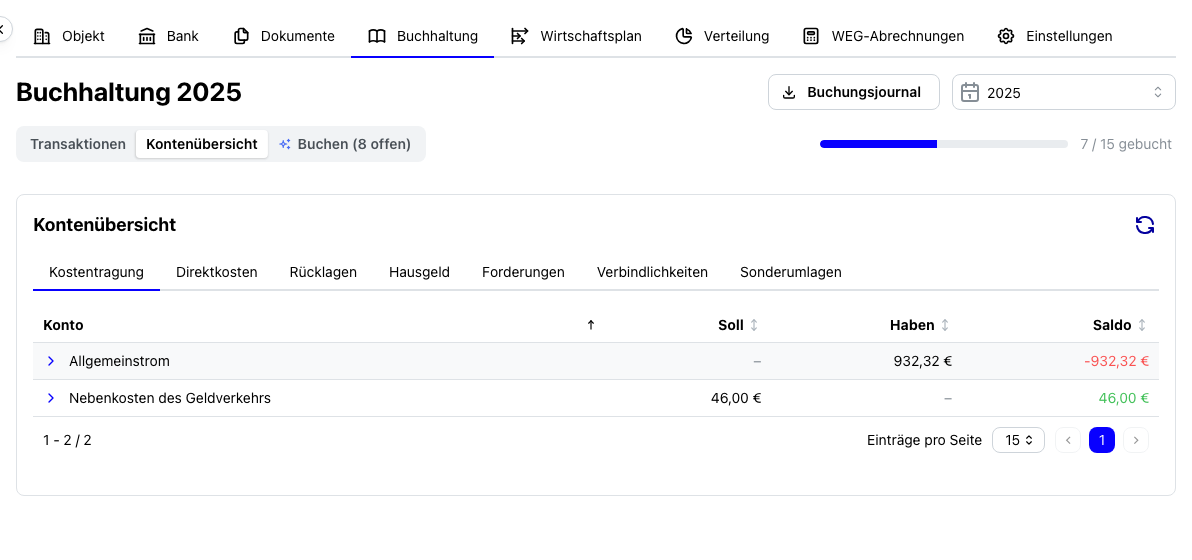1192x560 pixels.
Task: Click the 1 - 2 / 2 entry count
Action: click(x=67, y=440)
